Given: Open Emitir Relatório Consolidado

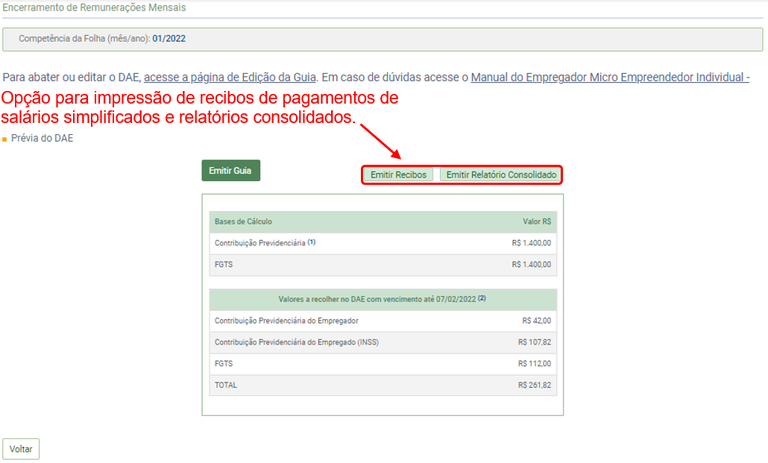Looking at the screenshot, I should coord(501,175).
